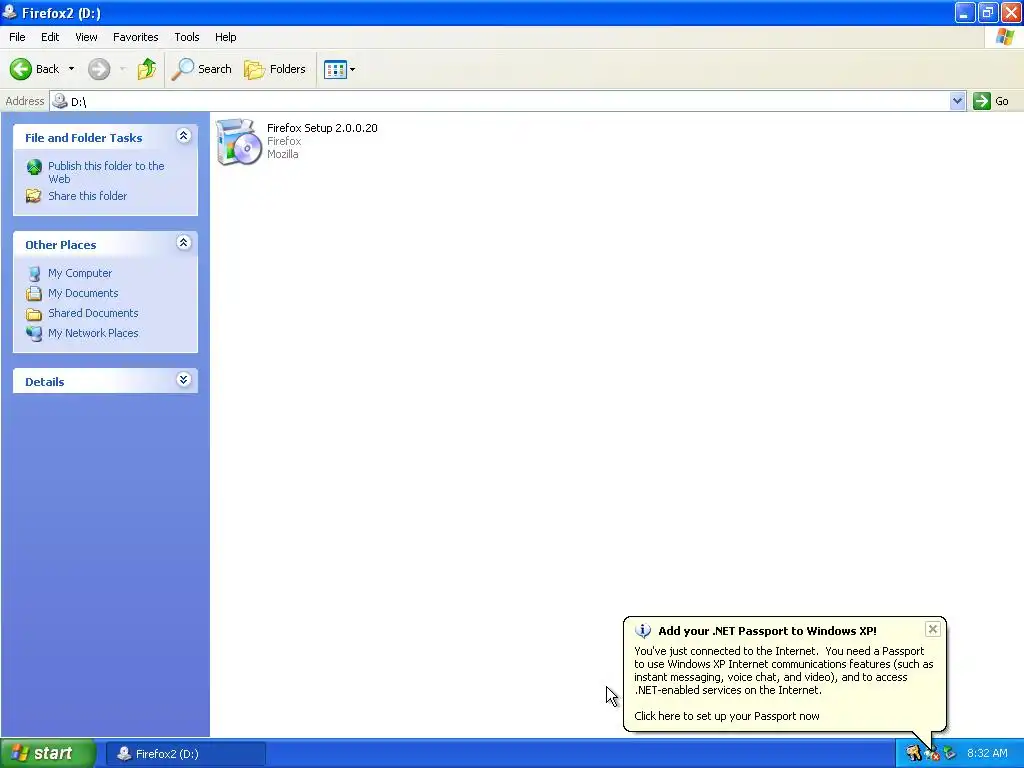
Task: Open the Search pane in the toolbar
Action: pyautogui.click(x=201, y=69)
